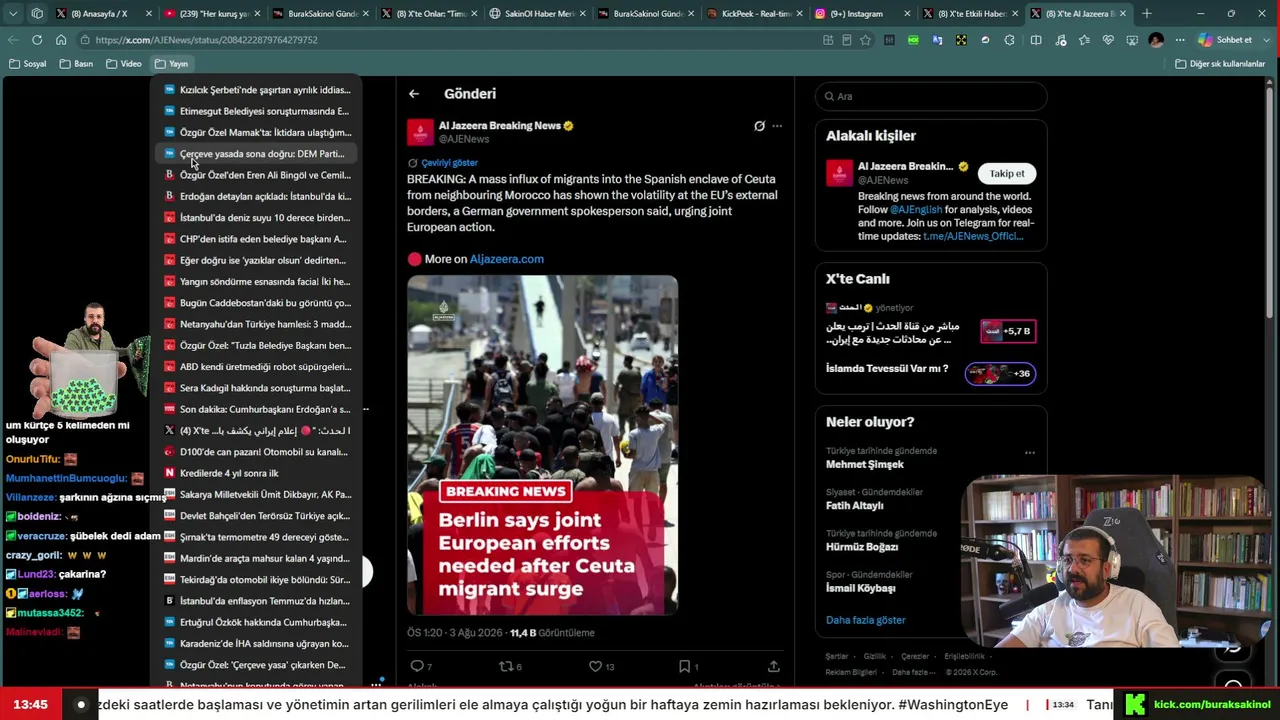This screenshot has height=720, width=1280.
Task: Add this page to favorites with the star icon
Action: point(865,40)
